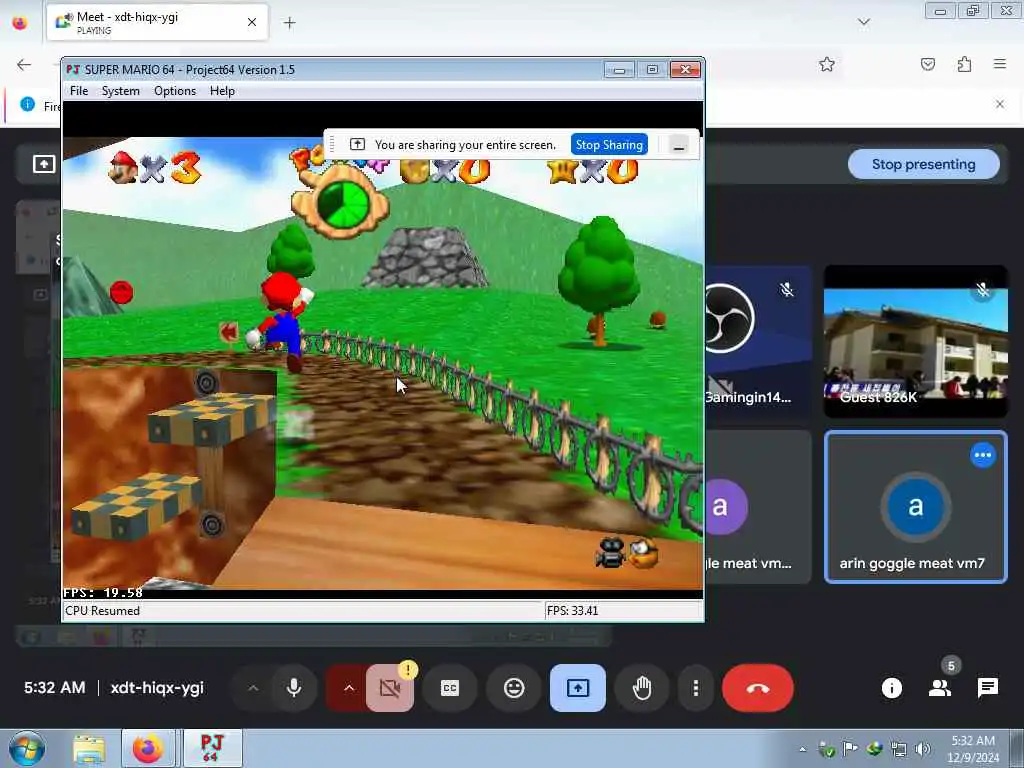Click the Firefox back arrow
This screenshot has height=768, width=1024.
coord(24,64)
